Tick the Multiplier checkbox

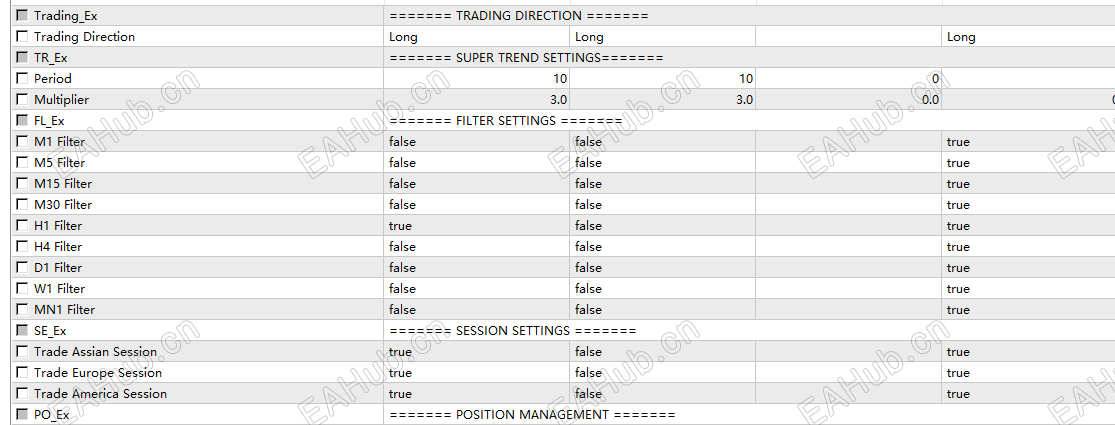[x=22, y=99]
